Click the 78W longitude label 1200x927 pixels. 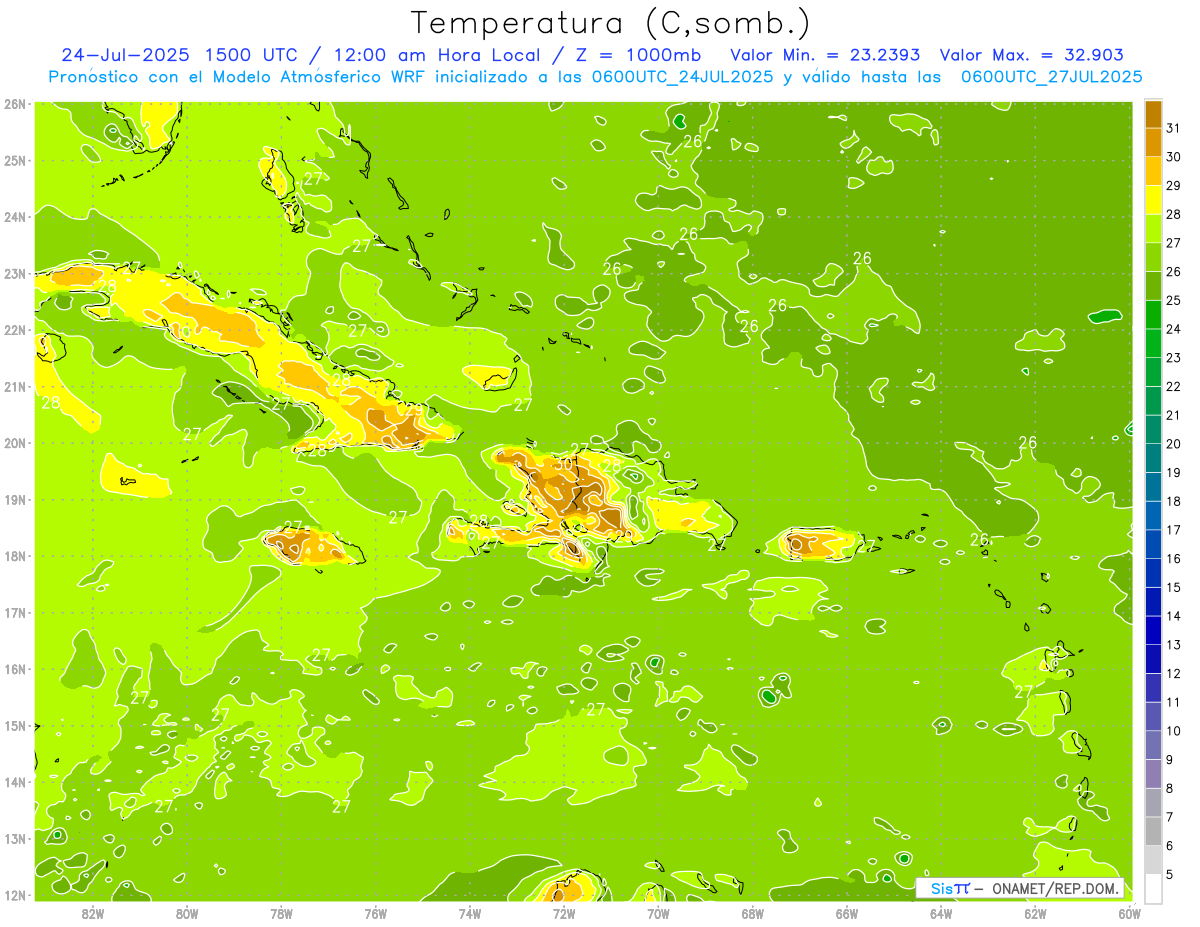[x=282, y=913]
